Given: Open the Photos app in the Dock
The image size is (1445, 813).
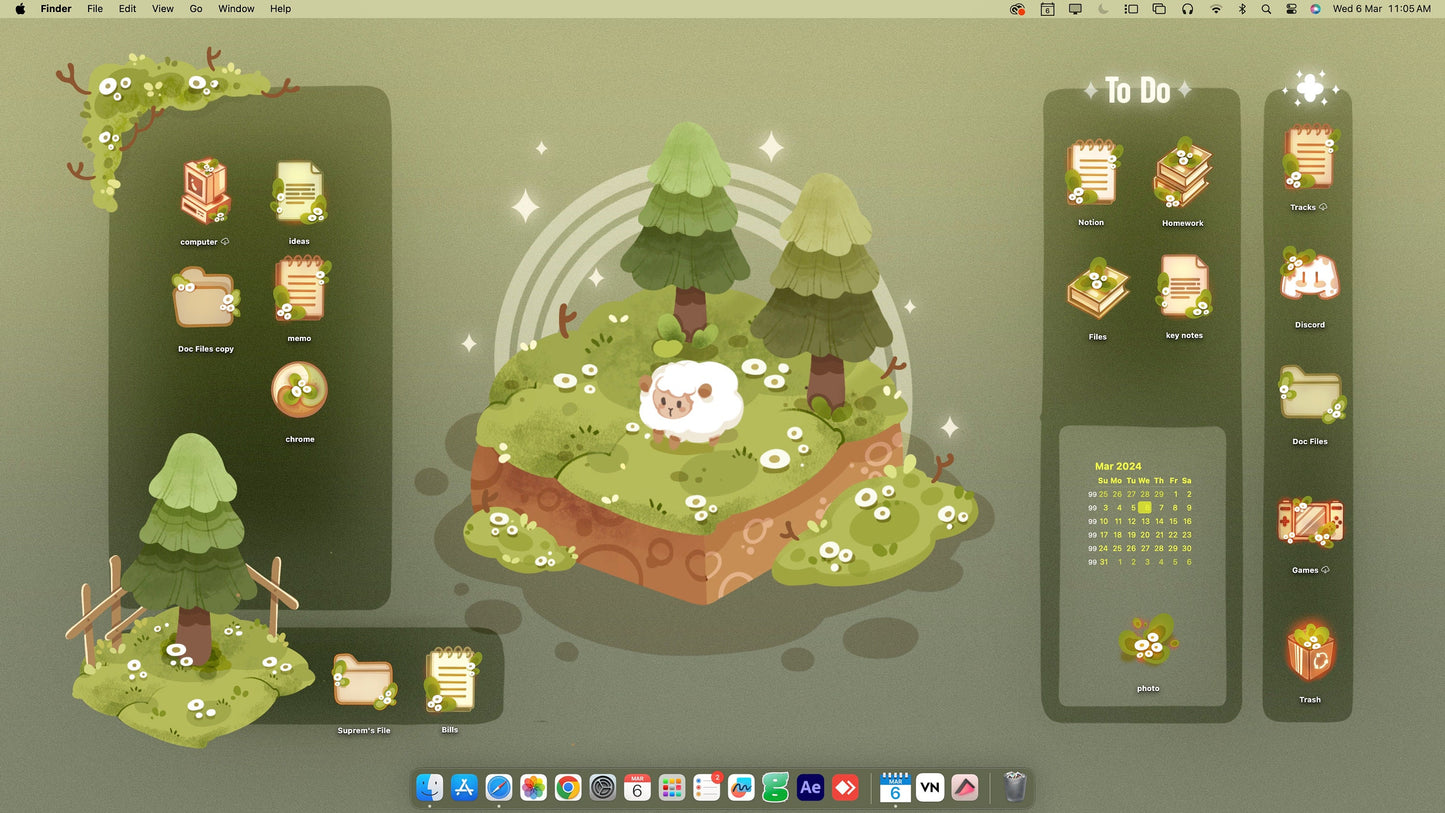Looking at the screenshot, I should point(533,788).
